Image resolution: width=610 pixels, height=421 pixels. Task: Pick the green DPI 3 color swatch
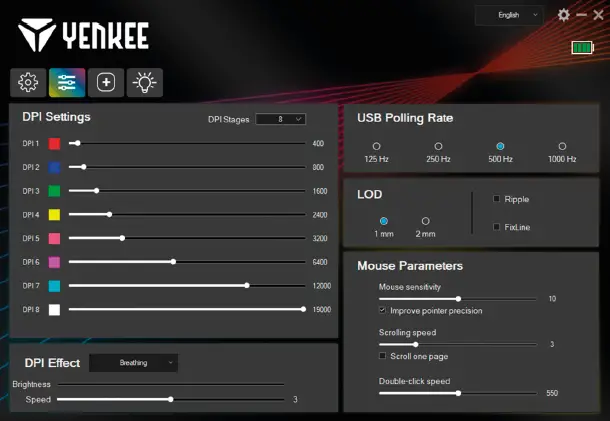click(x=54, y=191)
